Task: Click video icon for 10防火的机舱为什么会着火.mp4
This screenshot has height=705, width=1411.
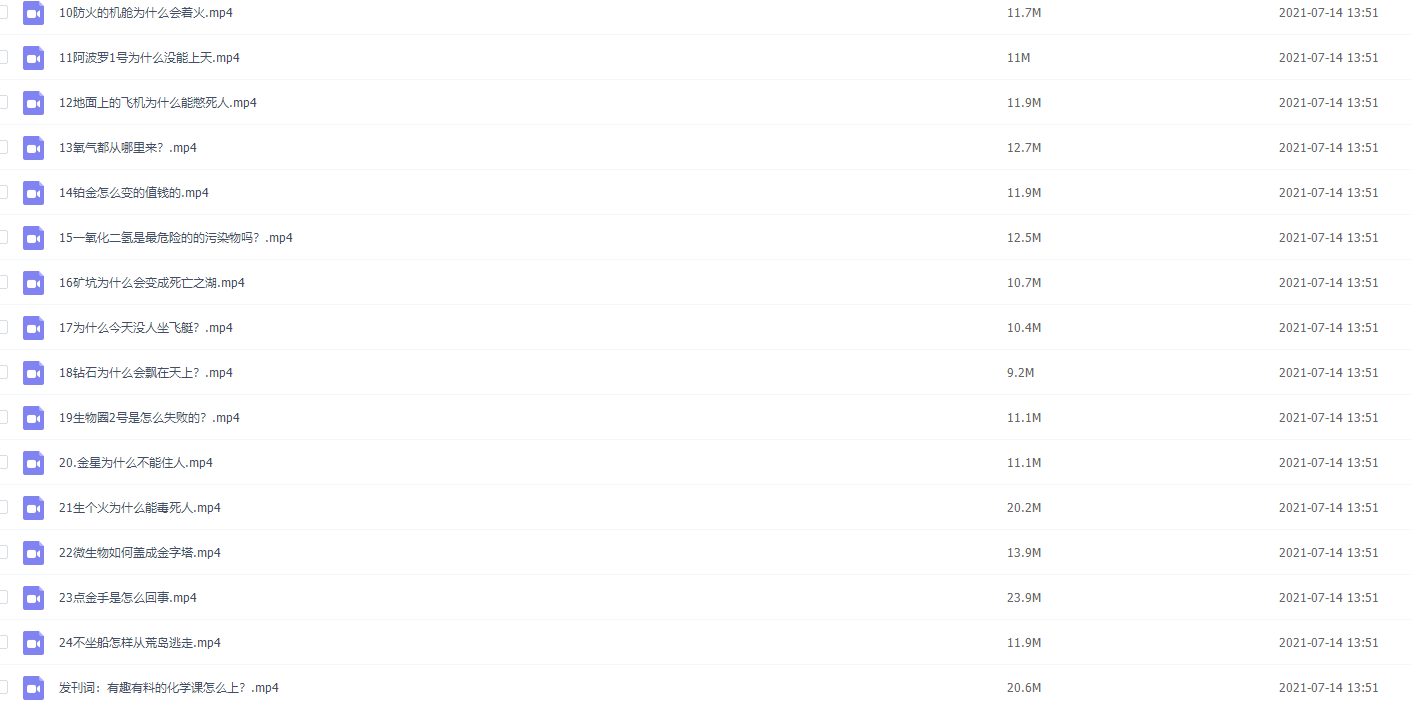Action: 34,13
